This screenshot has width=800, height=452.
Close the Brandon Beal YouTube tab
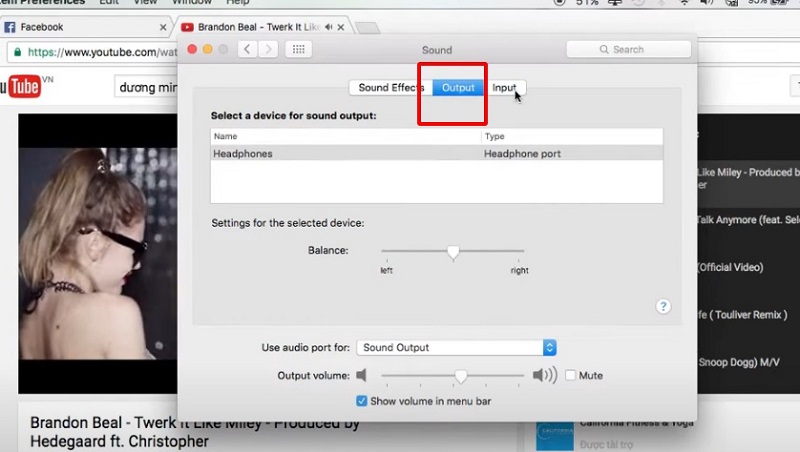341,27
